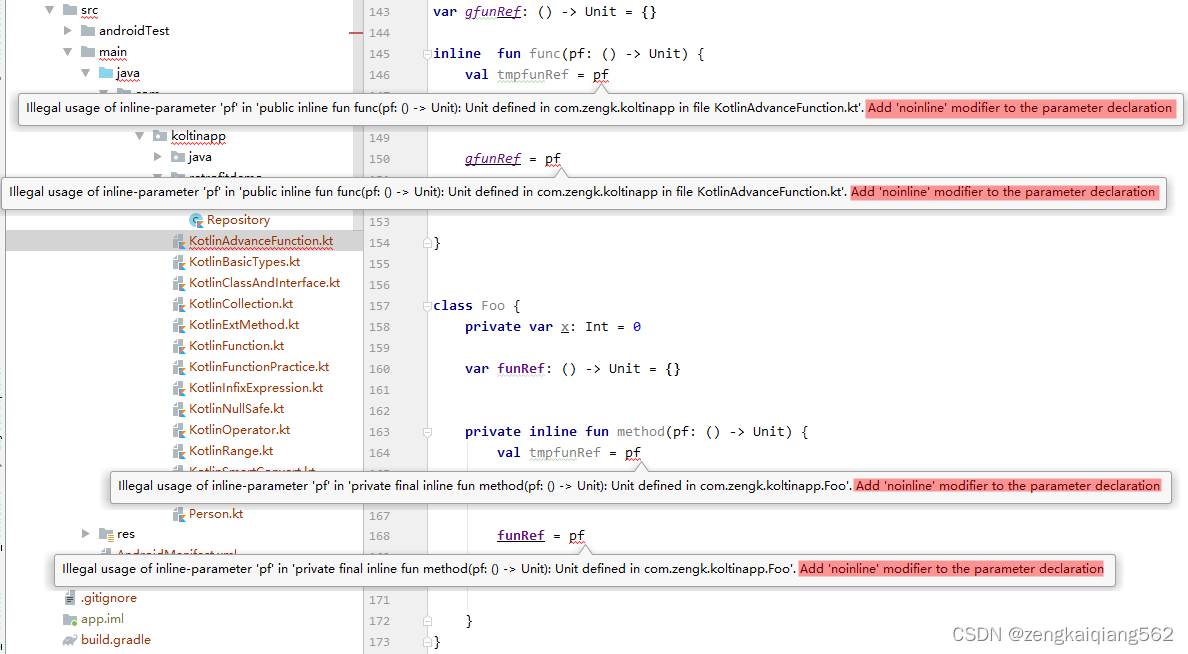Click the blue java source folder icon

pyautogui.click(x=106, y=73)
